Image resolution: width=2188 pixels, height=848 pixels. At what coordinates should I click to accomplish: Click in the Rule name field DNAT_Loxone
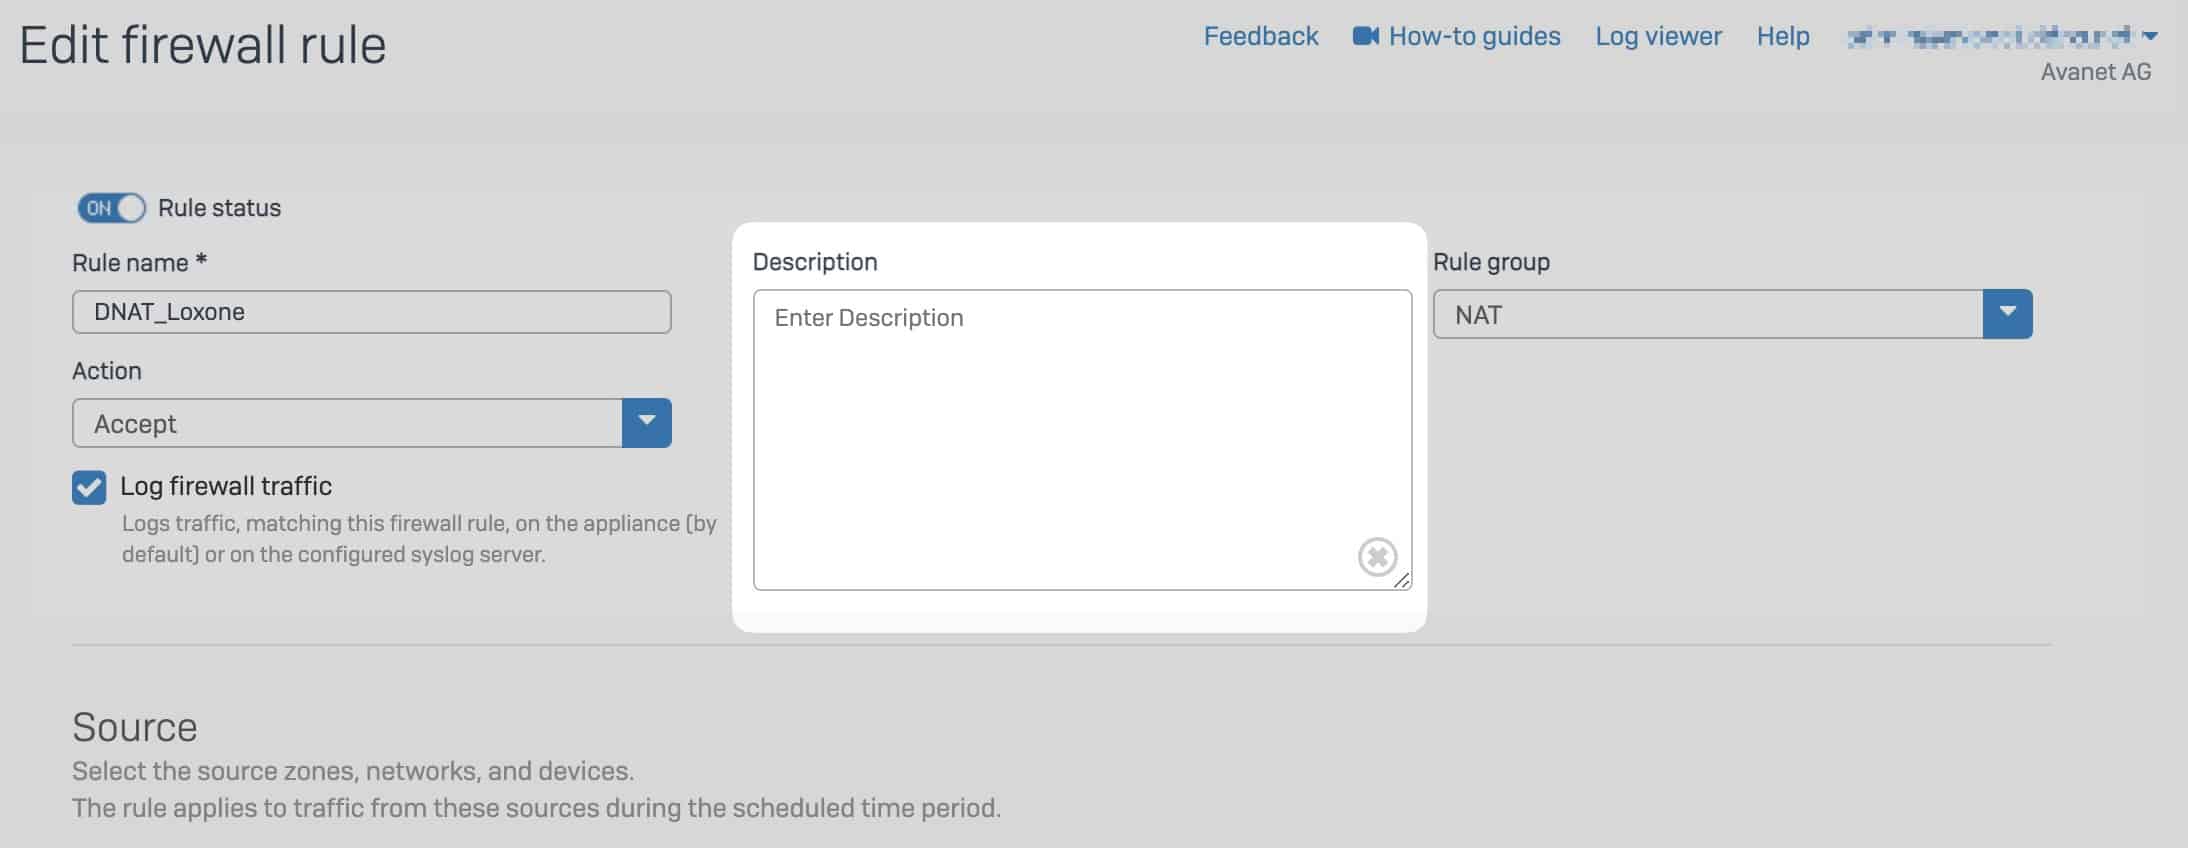(372, 312)
